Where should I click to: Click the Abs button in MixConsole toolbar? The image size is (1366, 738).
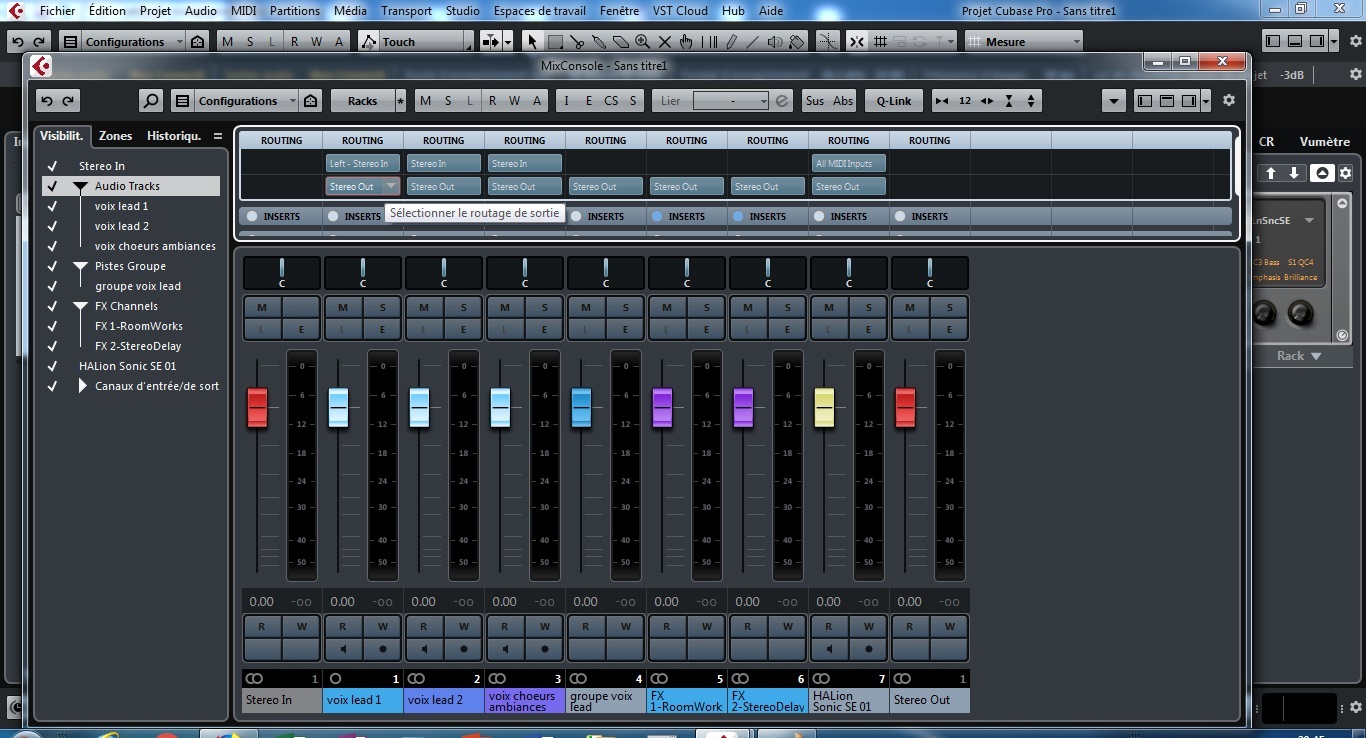[843, 101]
